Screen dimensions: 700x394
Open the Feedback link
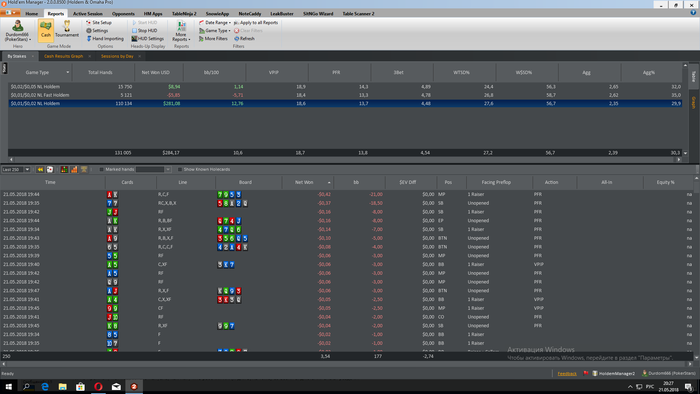tap(567, 373)
